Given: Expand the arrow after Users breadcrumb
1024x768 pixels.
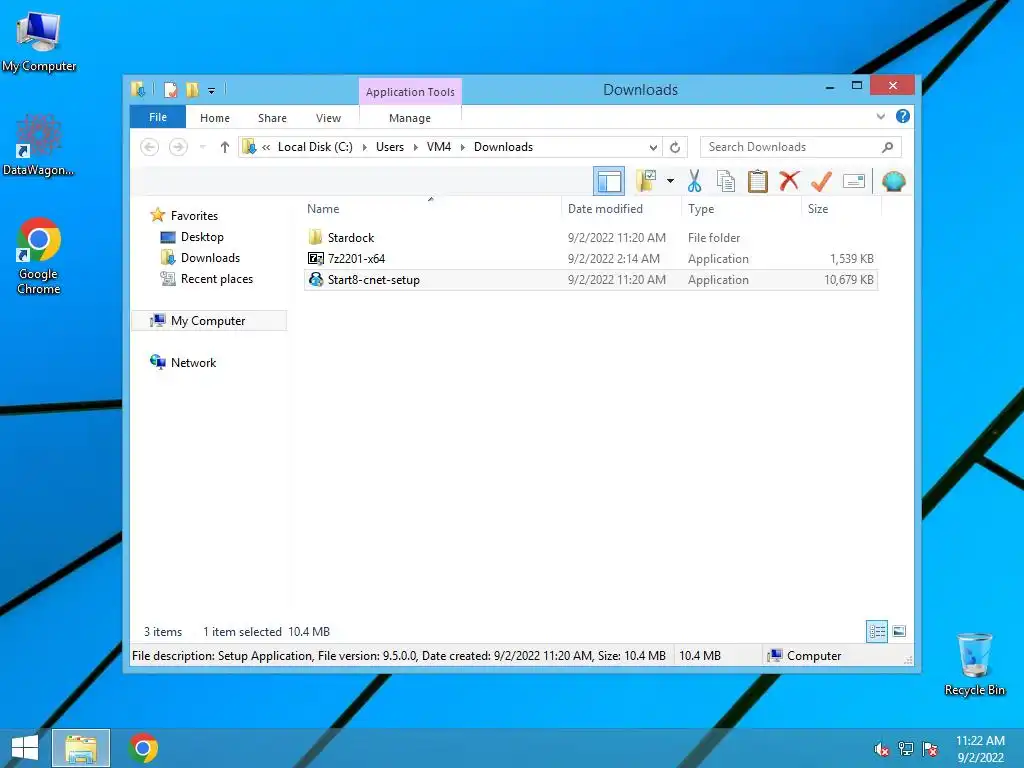Looking at the screenshot, I should [x=415, y=147].
